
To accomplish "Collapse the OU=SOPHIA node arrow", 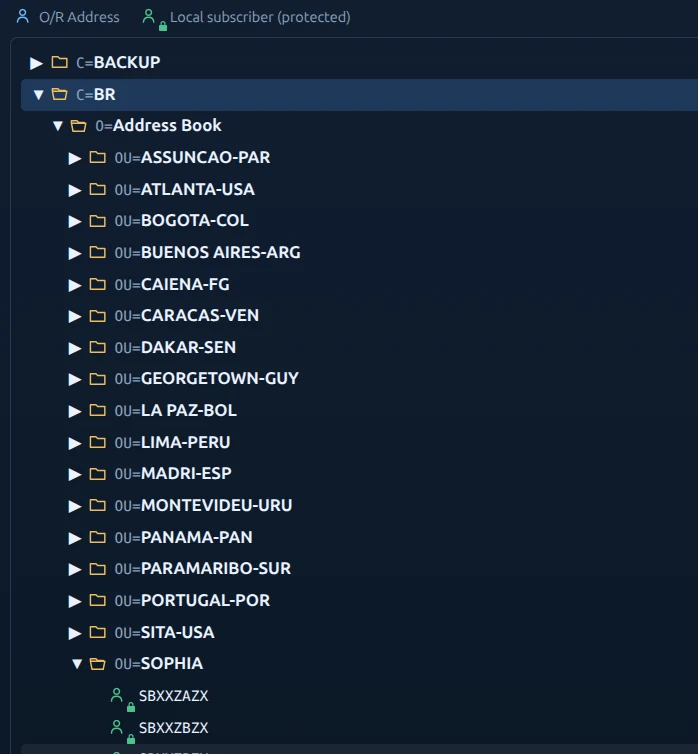I will tap(77, 664).
